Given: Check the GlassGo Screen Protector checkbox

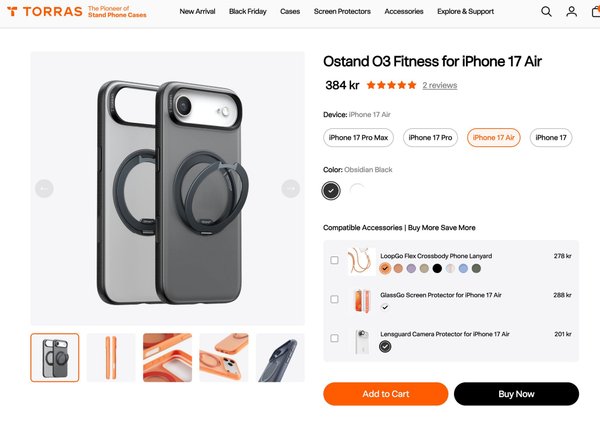Looking at the screenshot, I should coord(334,299).
